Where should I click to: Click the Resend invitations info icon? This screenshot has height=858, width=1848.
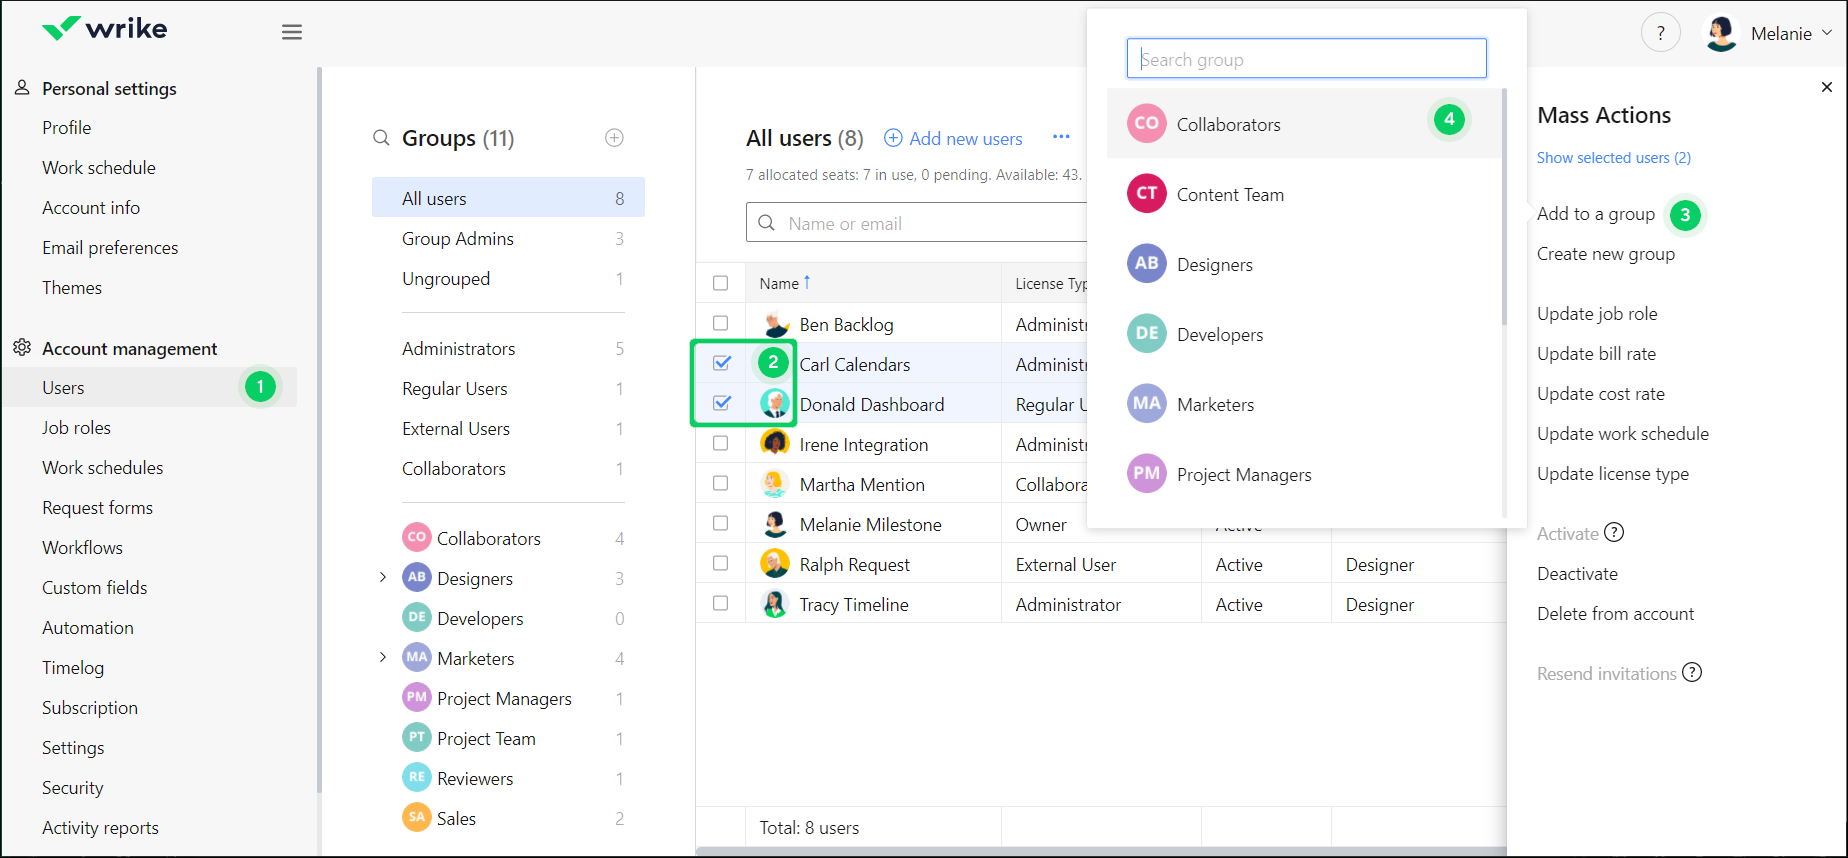pyautogui.click(x=1692, y=673)
